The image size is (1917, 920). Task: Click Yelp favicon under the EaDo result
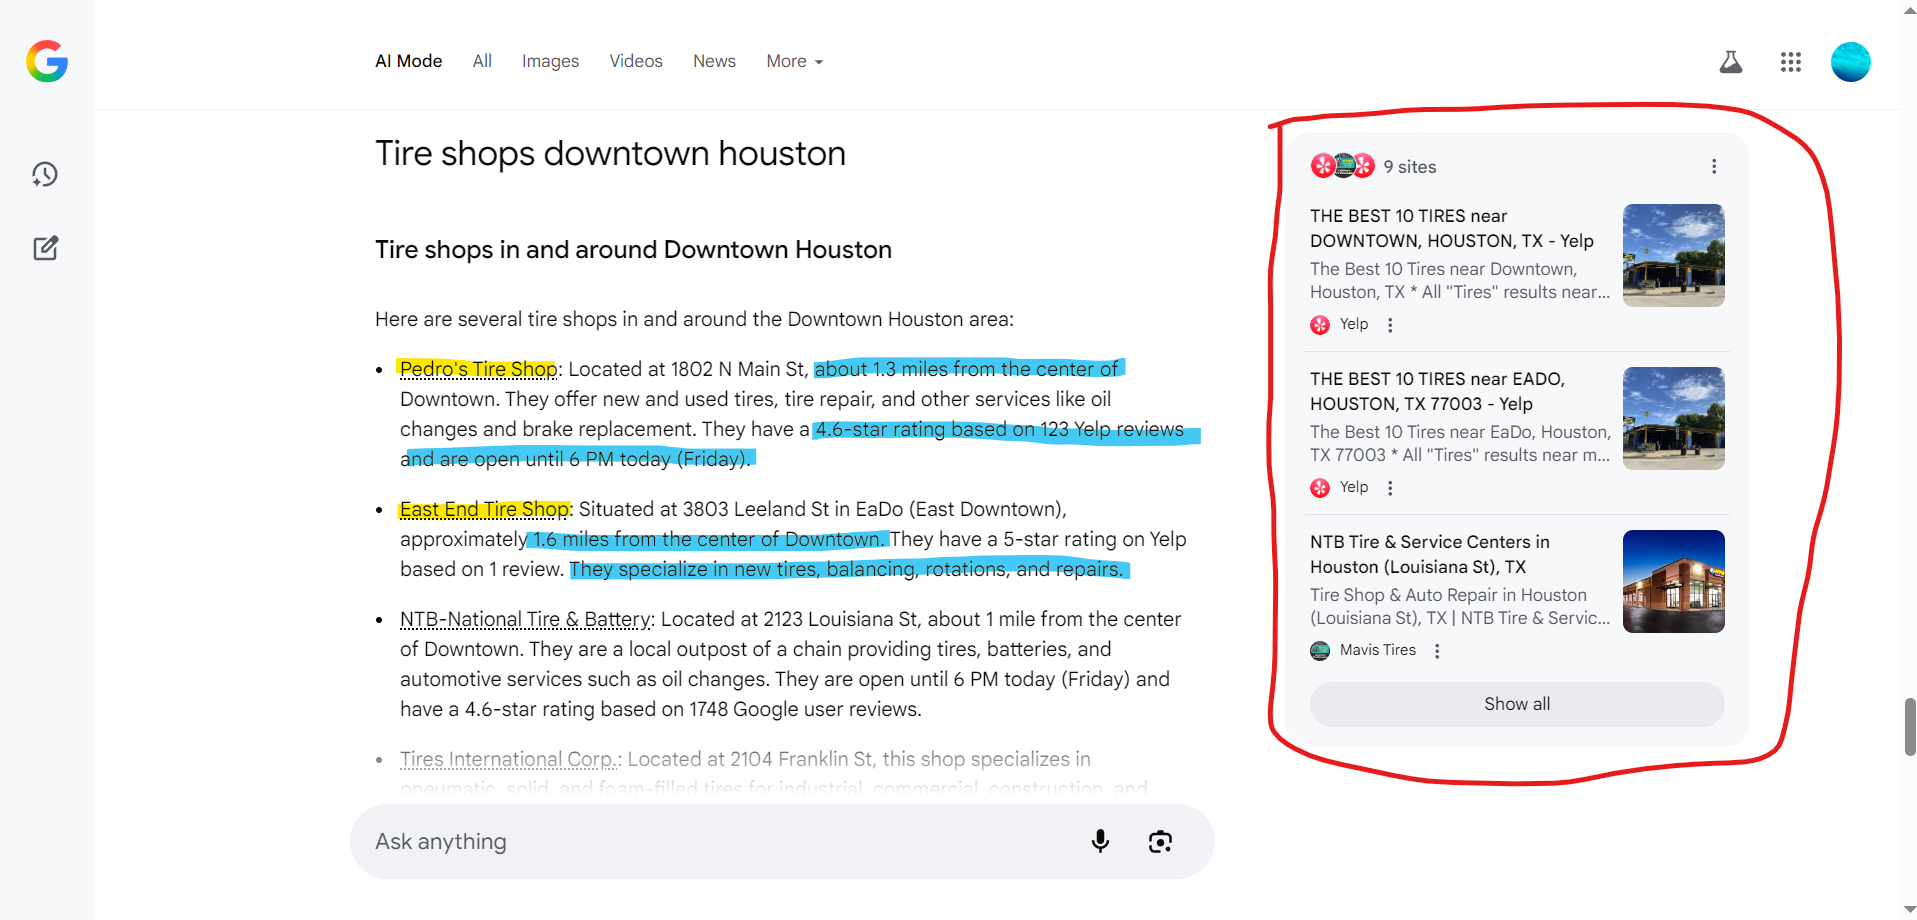pos(1320,488)
